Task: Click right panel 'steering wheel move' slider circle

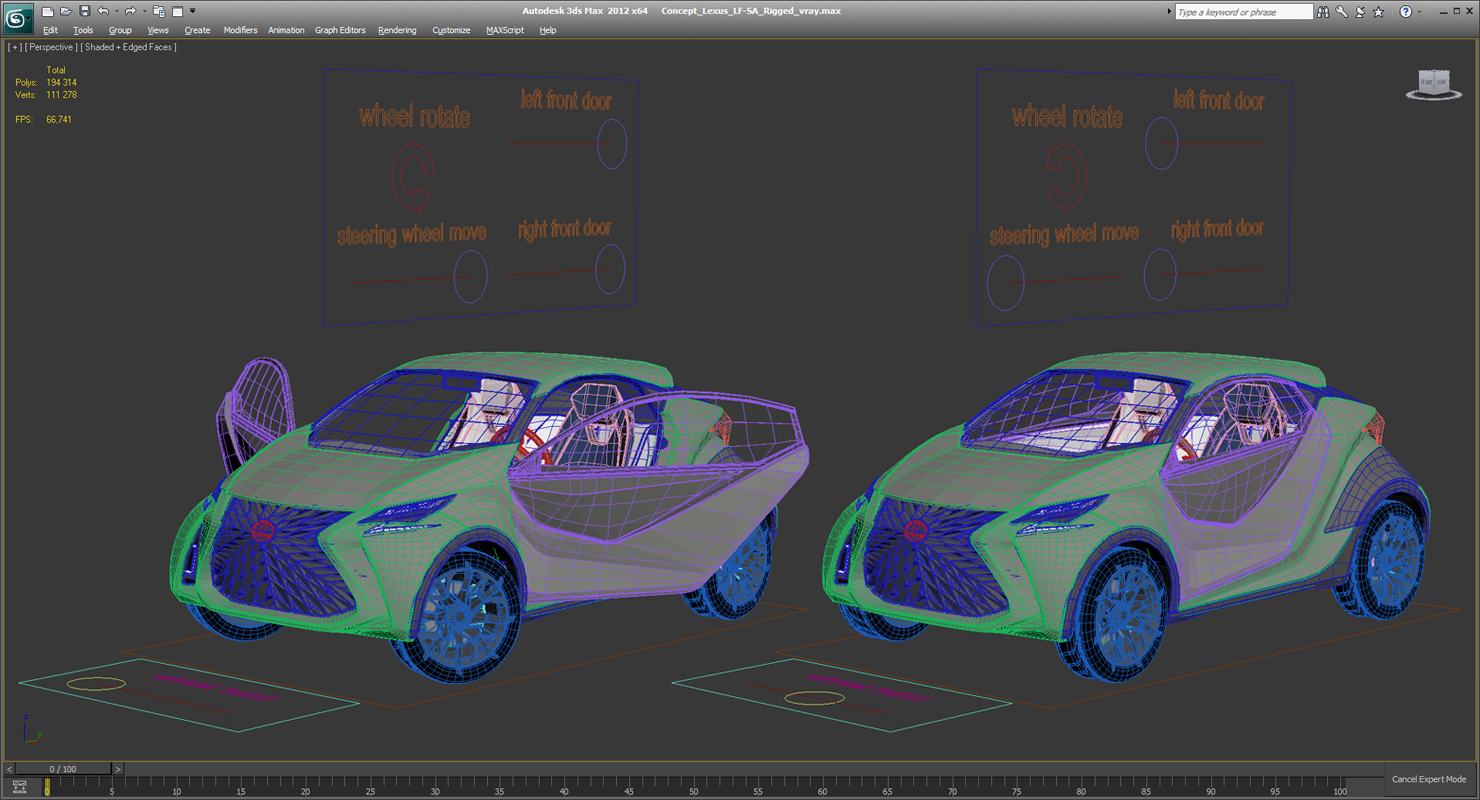Action: [x=1006, y=282]
